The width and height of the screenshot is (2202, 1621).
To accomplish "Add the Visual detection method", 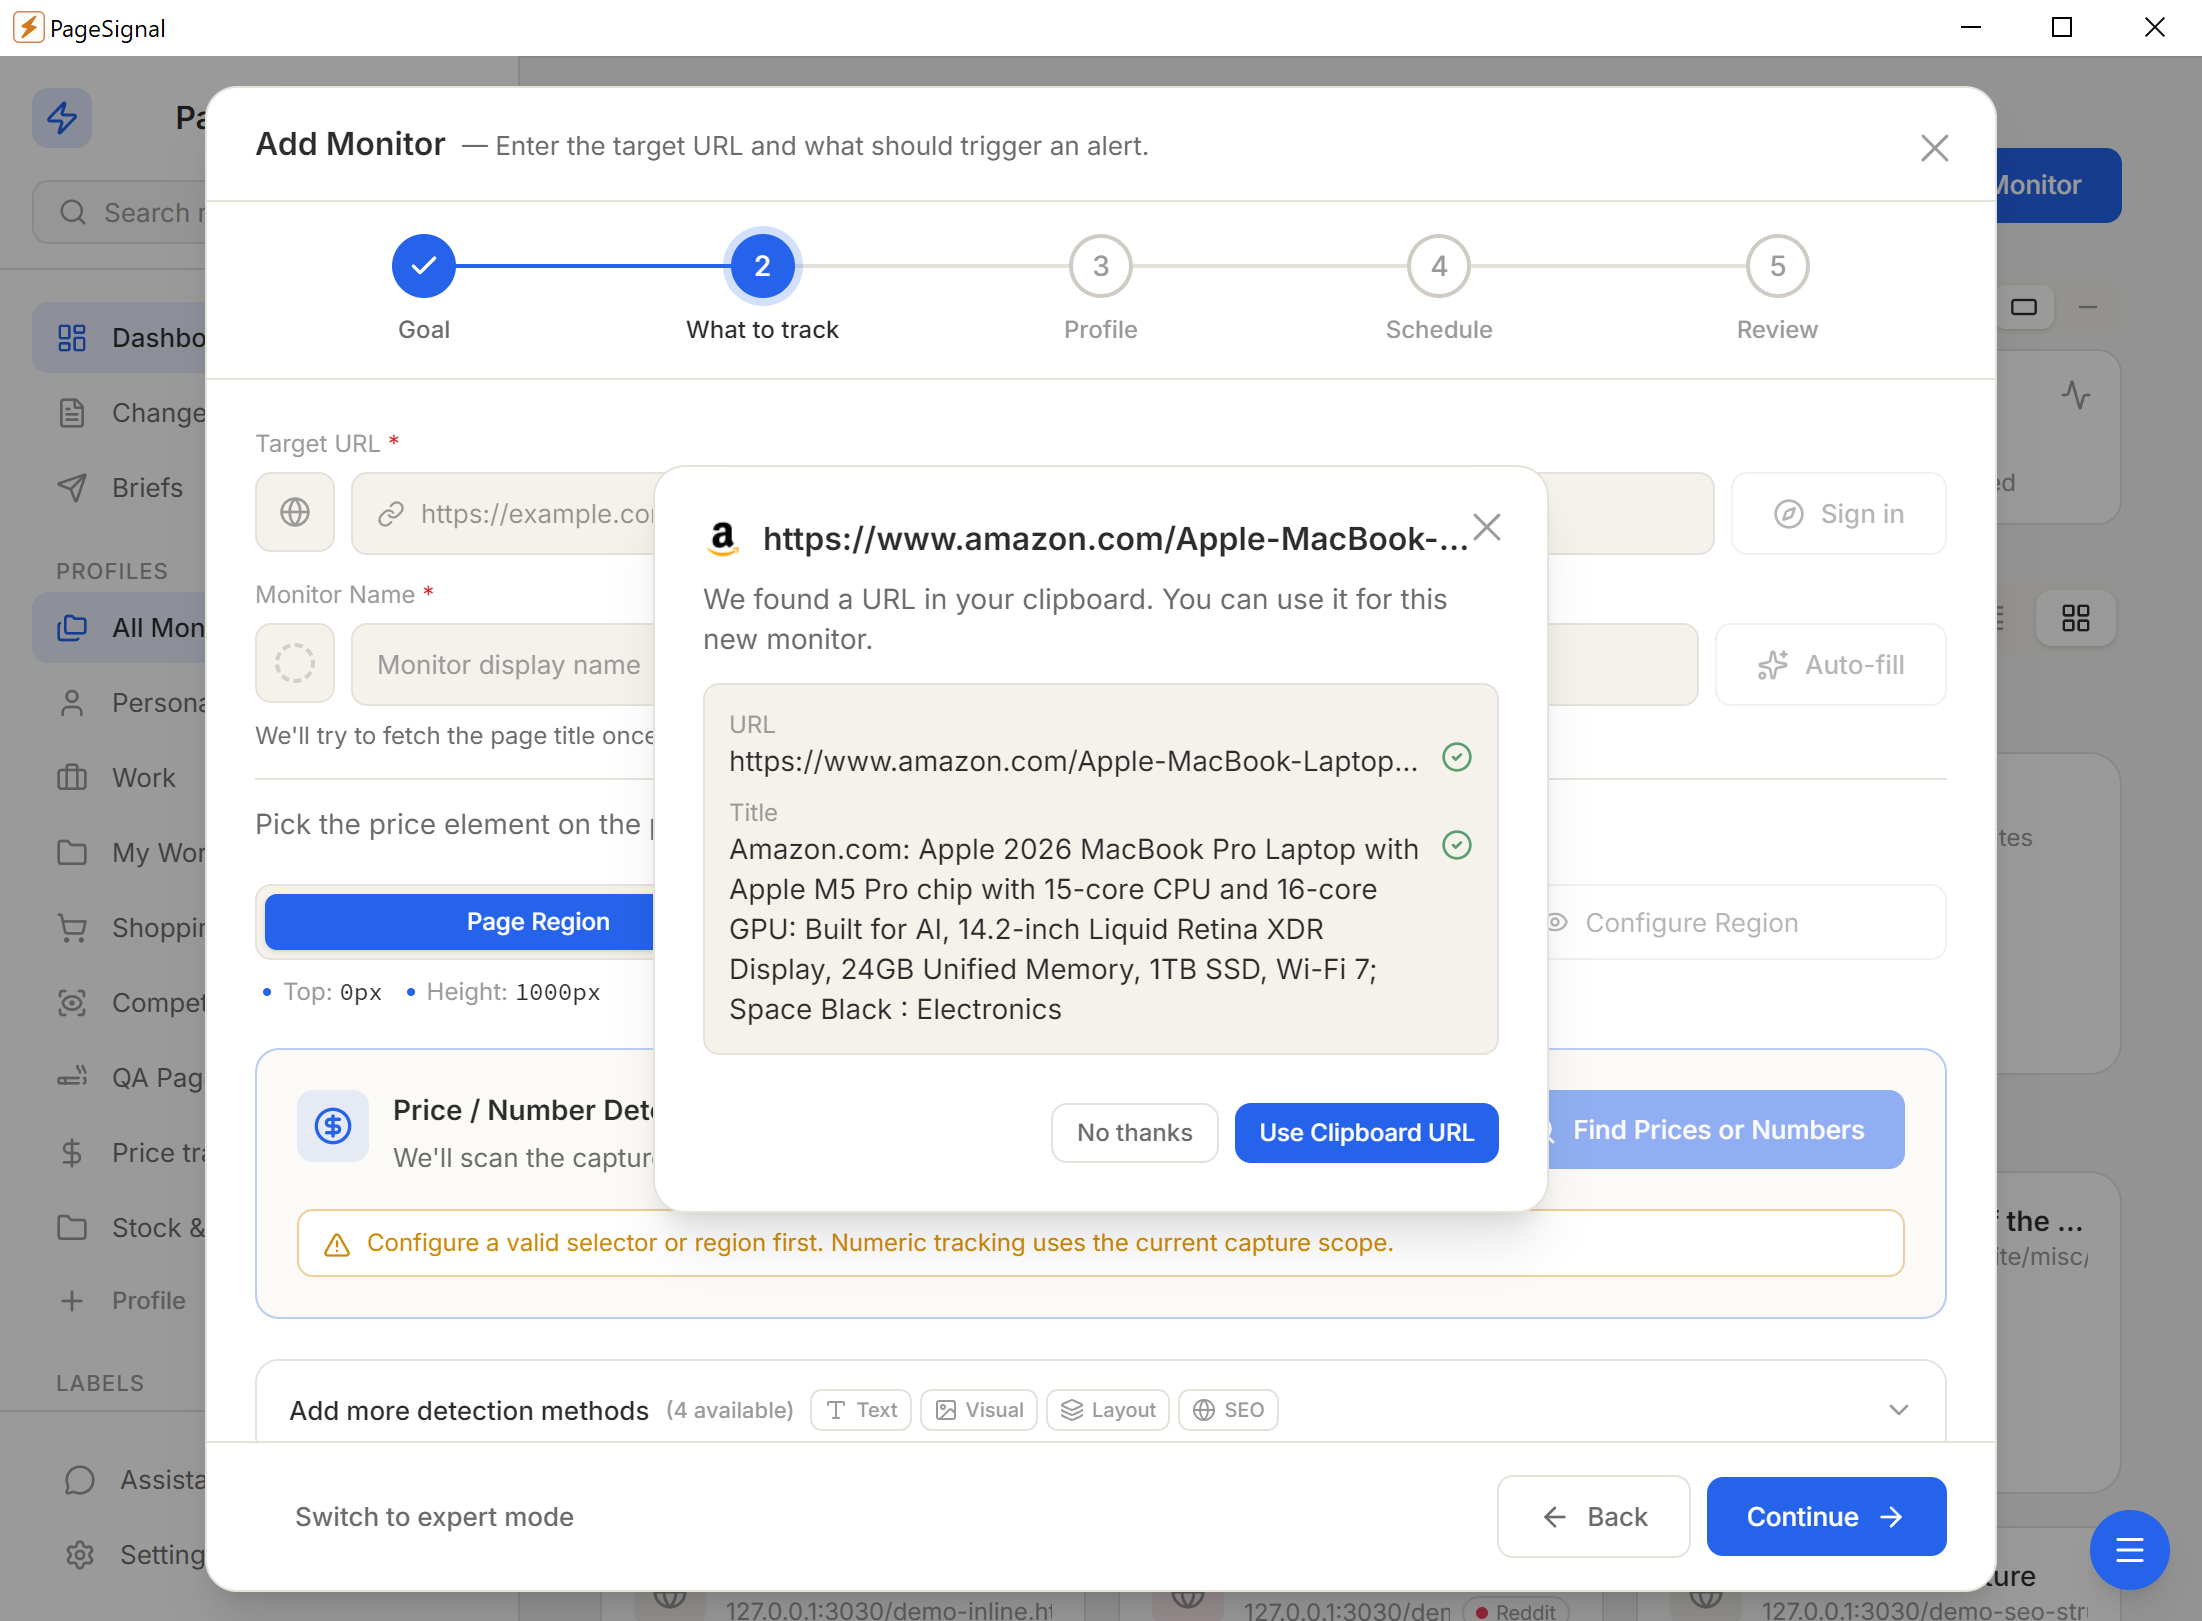I will pos(979,1409).
